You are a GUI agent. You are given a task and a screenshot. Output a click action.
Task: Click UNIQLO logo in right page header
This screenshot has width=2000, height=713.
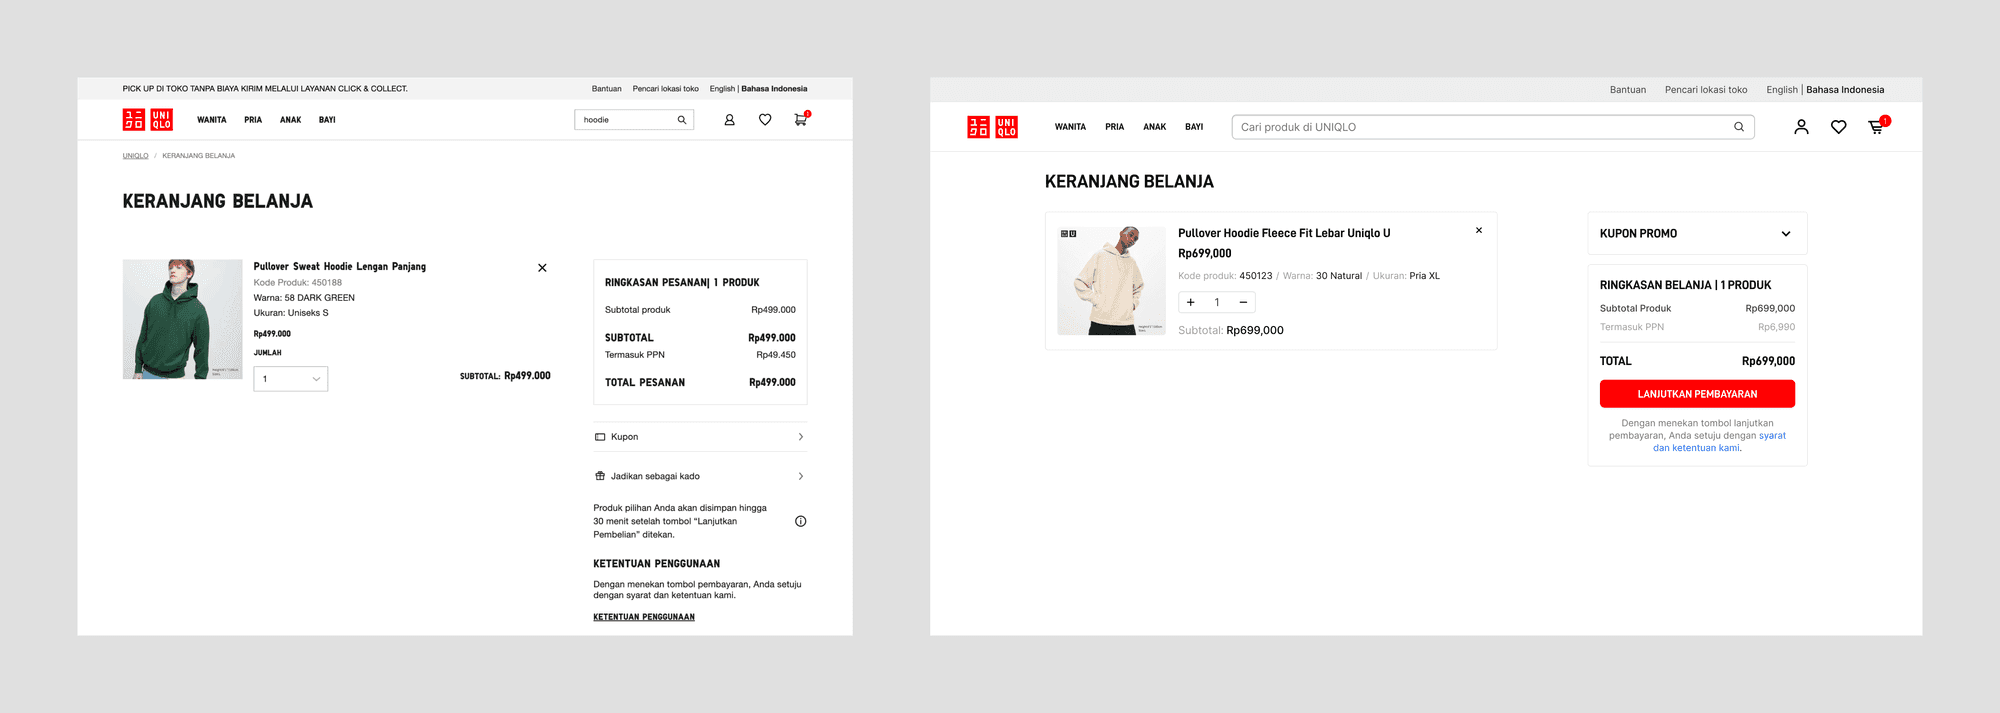click(x=992, y=127)
